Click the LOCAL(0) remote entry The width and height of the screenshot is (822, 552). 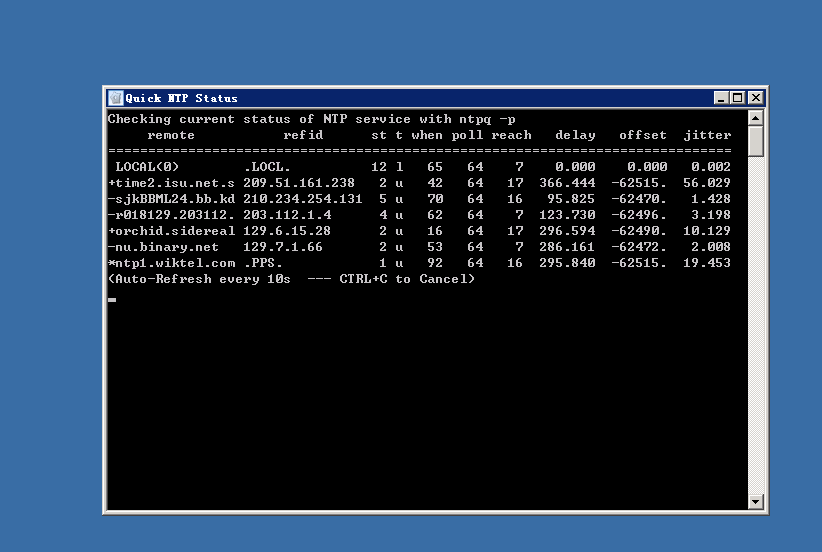147,167
